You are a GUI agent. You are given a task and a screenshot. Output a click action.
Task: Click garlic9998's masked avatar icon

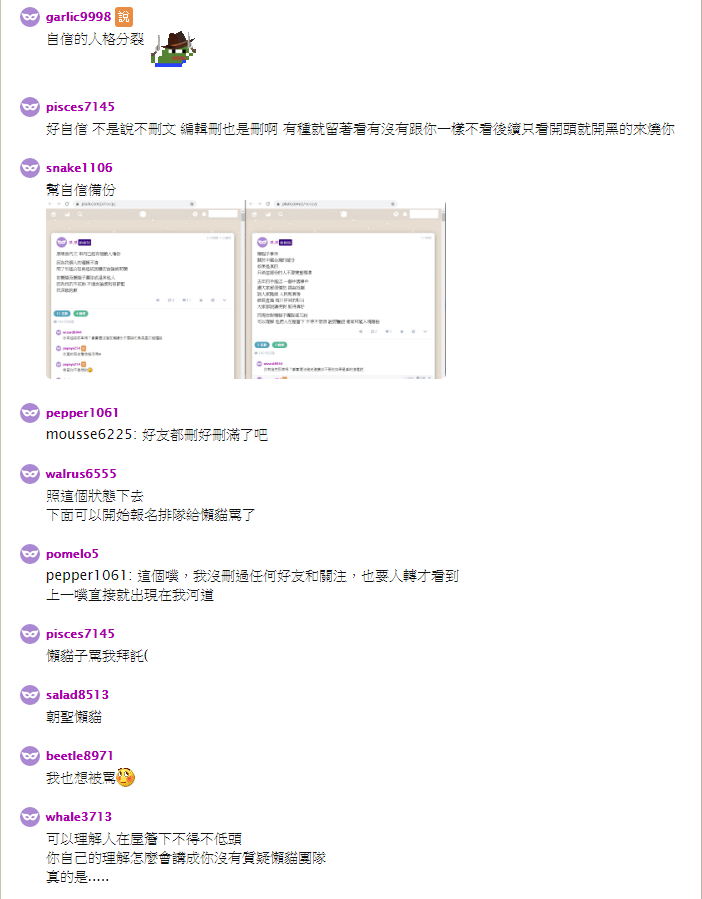pyautogui.click(x=30, y=17)
